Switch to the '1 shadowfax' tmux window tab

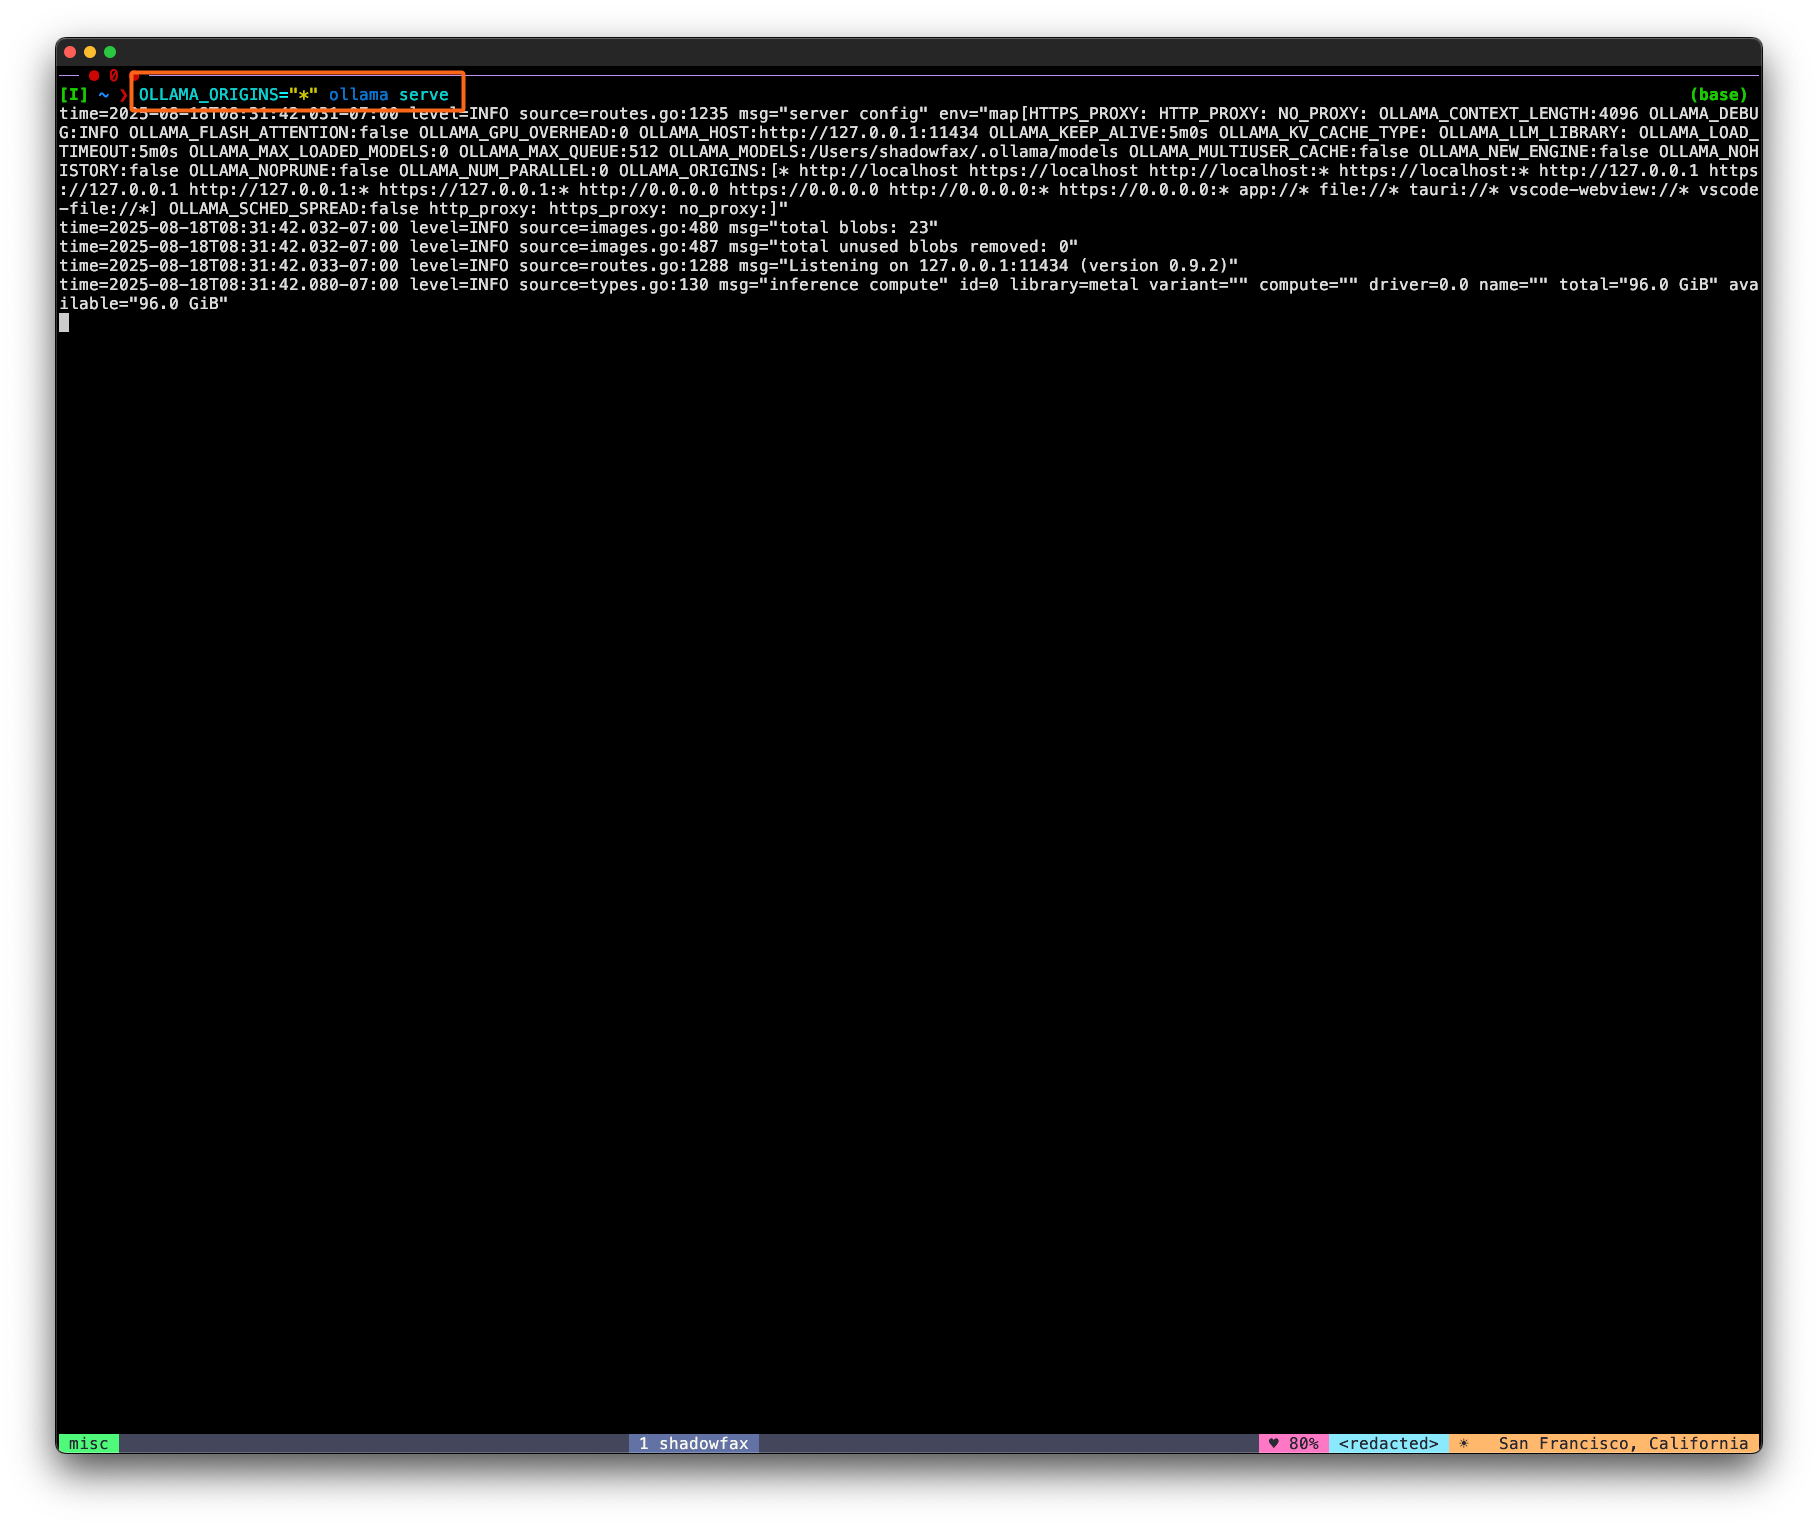[694, 1443]
